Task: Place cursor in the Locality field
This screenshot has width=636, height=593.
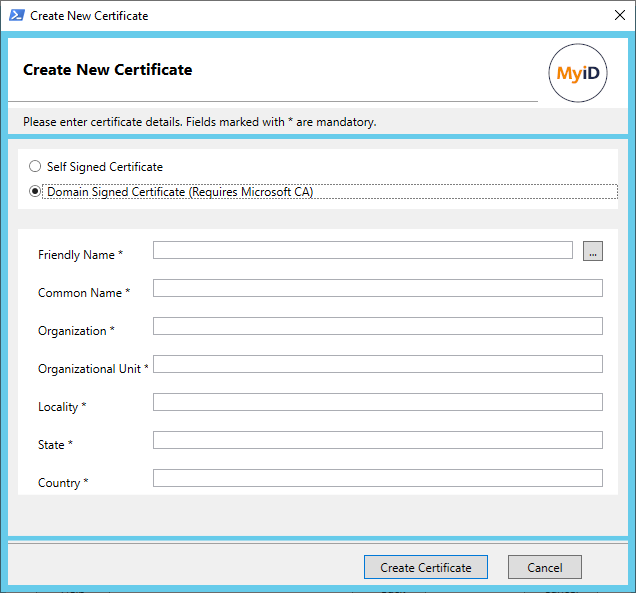Action: coord(377,402)
